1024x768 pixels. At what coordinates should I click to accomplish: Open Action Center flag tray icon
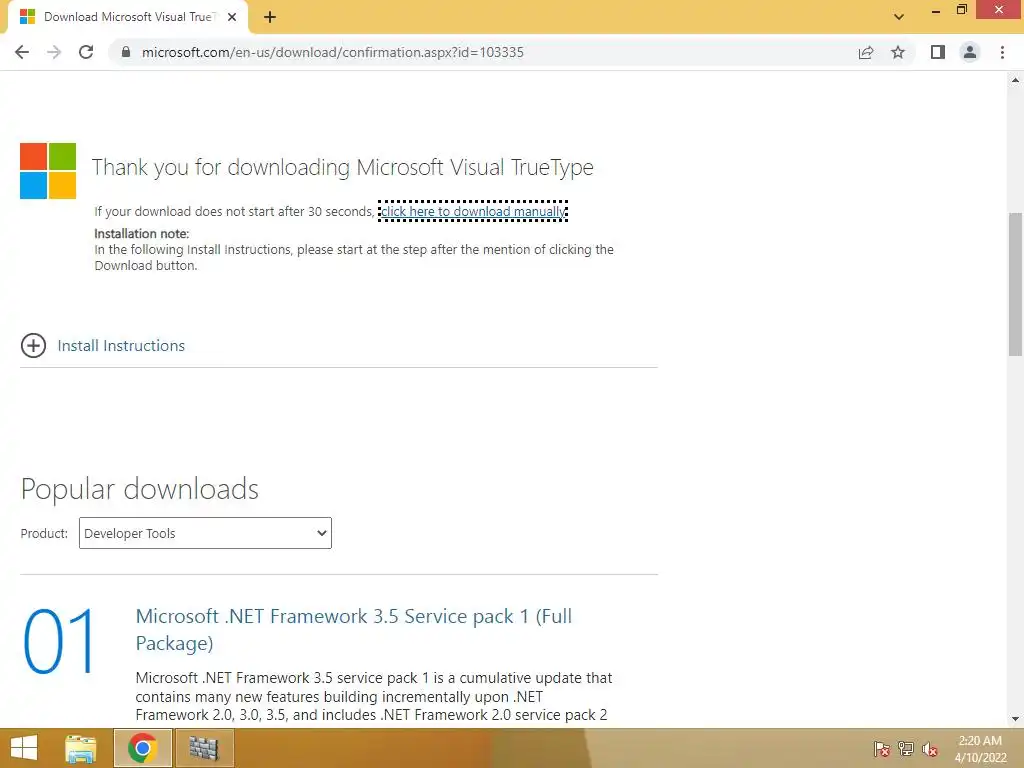click(x=882, y=749)
